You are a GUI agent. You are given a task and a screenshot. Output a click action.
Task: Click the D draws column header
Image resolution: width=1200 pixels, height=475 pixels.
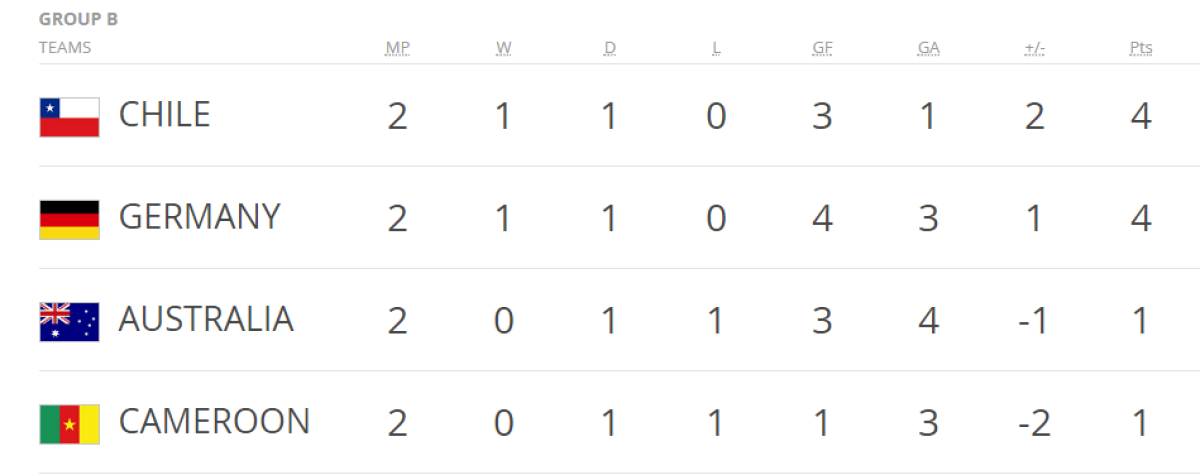tap(609, 48)
